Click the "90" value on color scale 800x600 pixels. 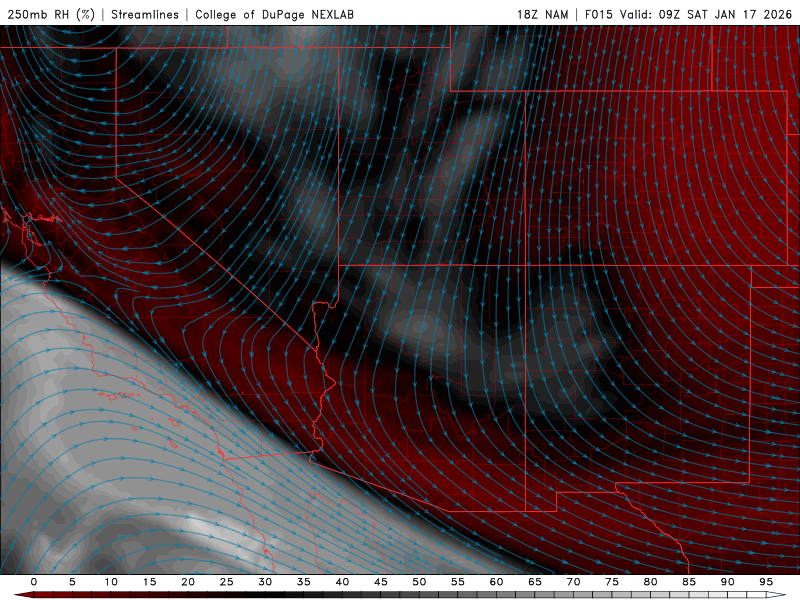727,582
